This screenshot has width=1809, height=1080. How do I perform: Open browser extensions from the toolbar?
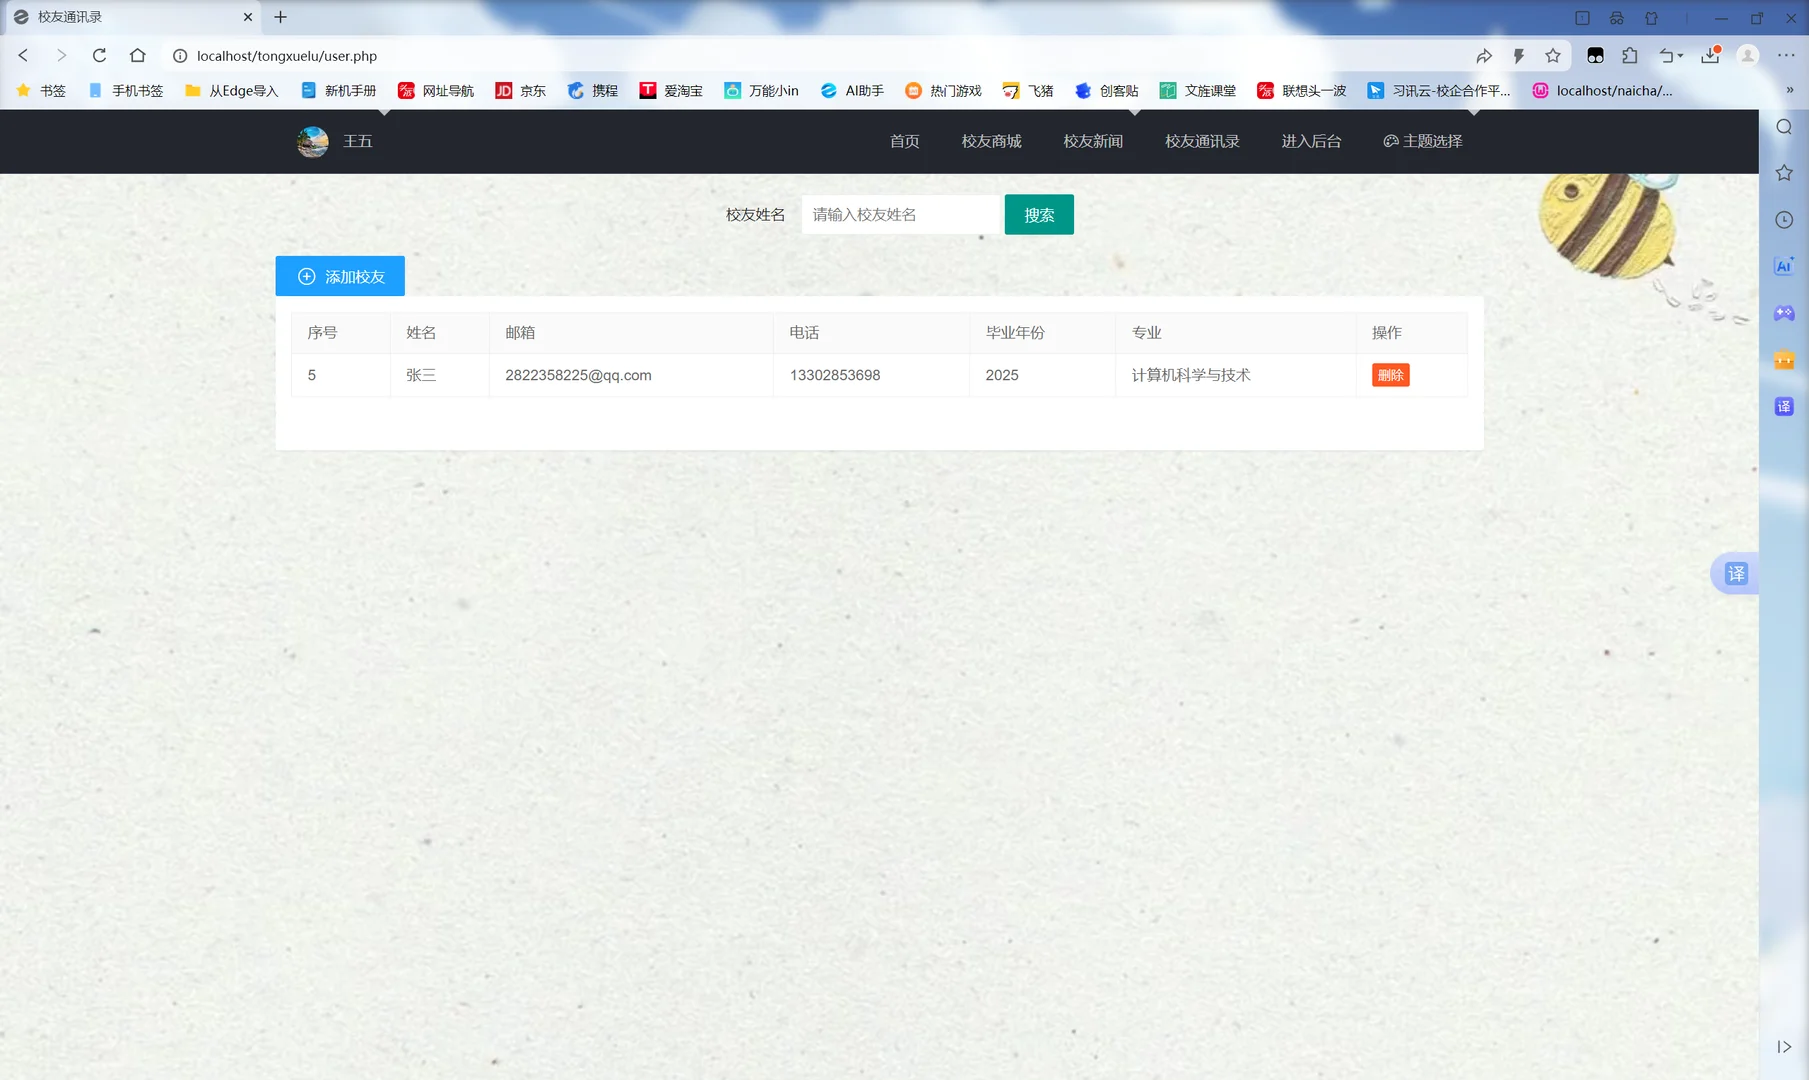pos(1631,55)
